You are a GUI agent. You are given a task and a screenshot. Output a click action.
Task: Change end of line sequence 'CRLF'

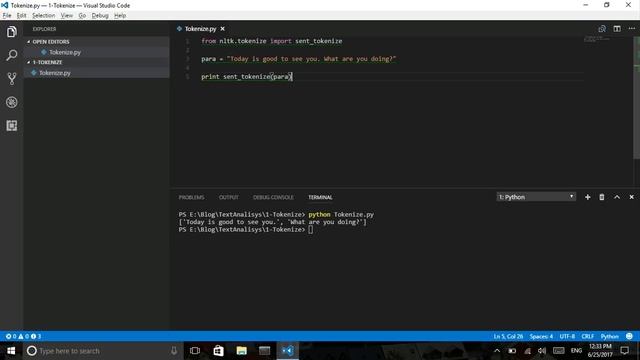587,336
